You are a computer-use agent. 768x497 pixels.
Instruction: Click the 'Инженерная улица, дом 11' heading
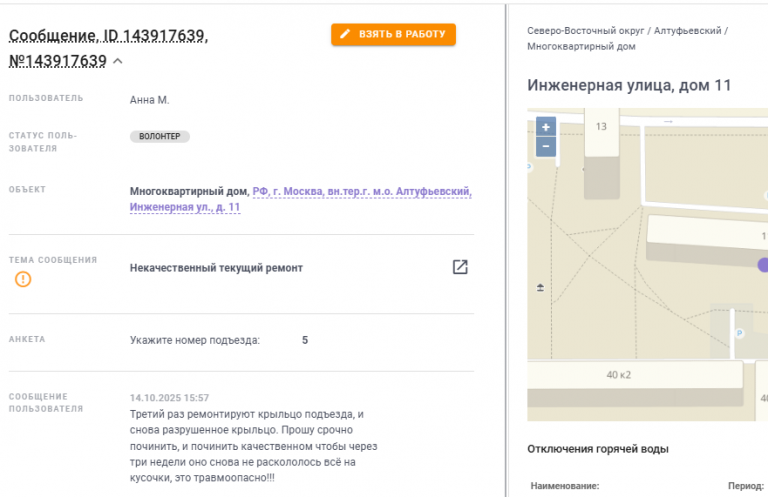click(x=629, y=85)
